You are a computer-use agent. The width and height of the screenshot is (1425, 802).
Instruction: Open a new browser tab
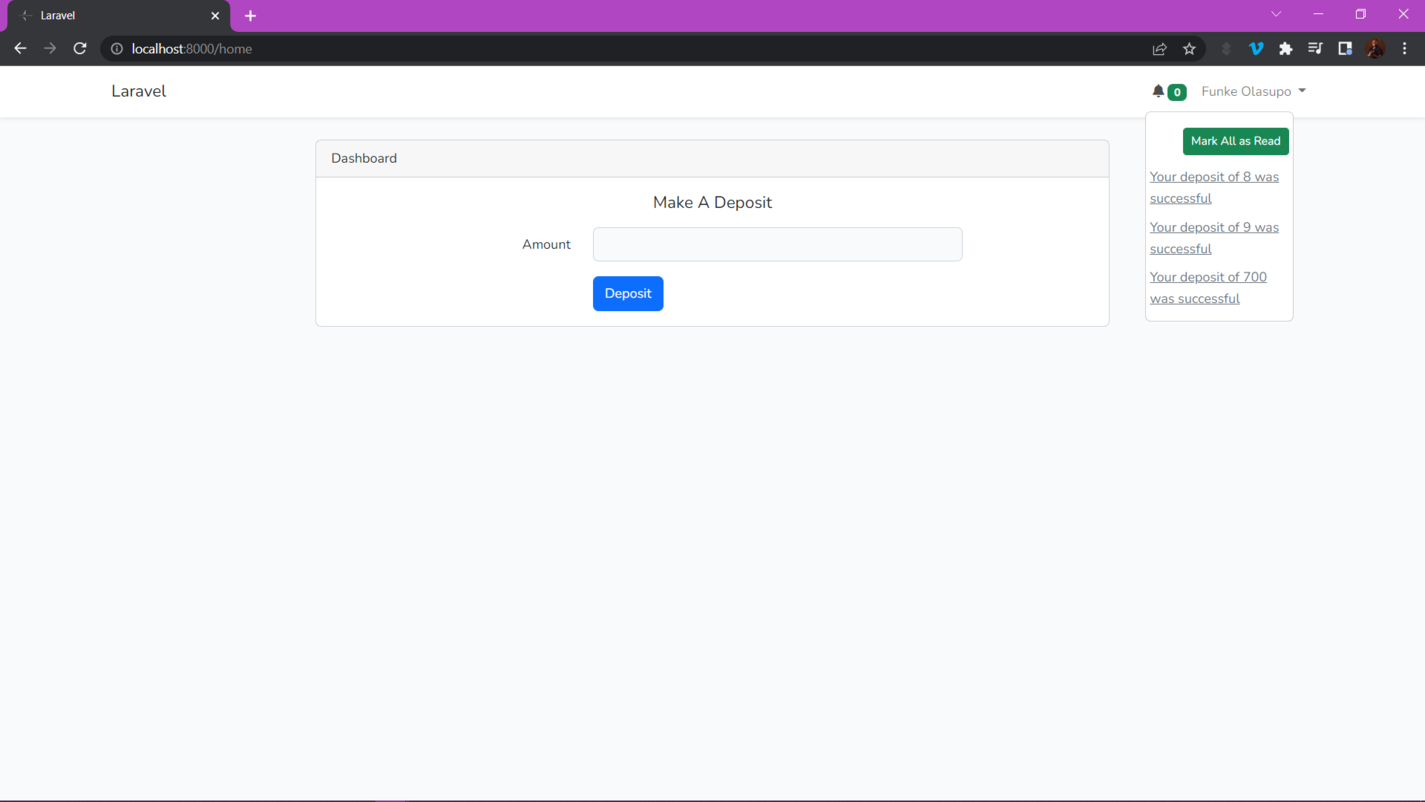(250, 15)
